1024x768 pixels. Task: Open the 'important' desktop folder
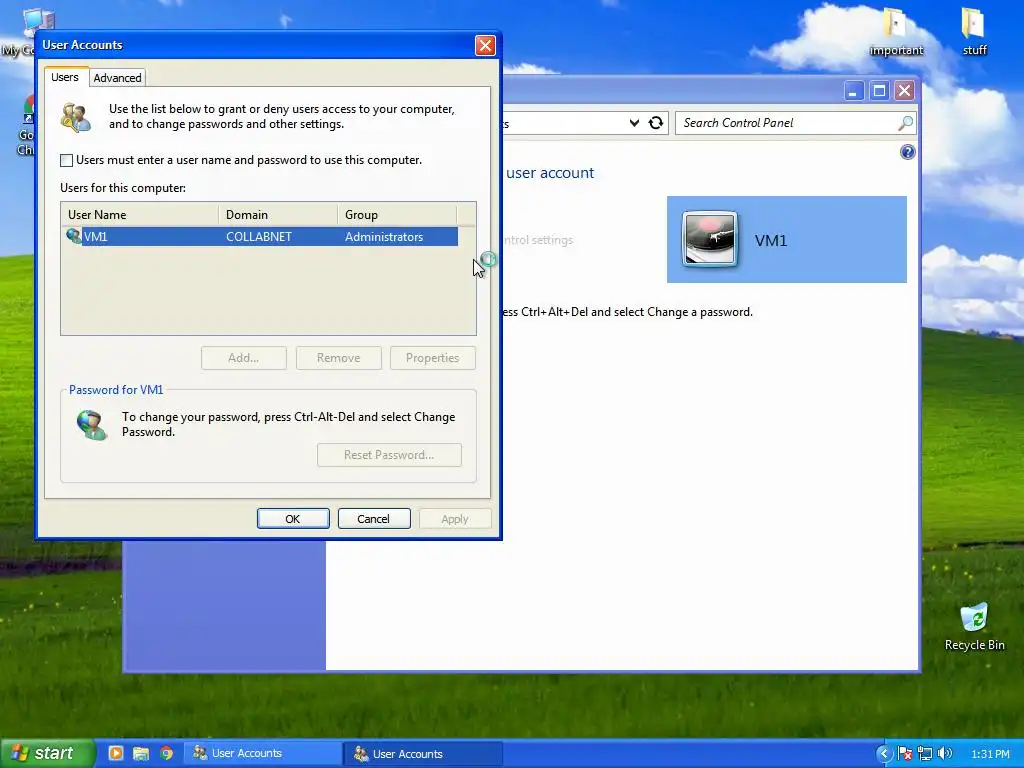click(x=896, y=33)
